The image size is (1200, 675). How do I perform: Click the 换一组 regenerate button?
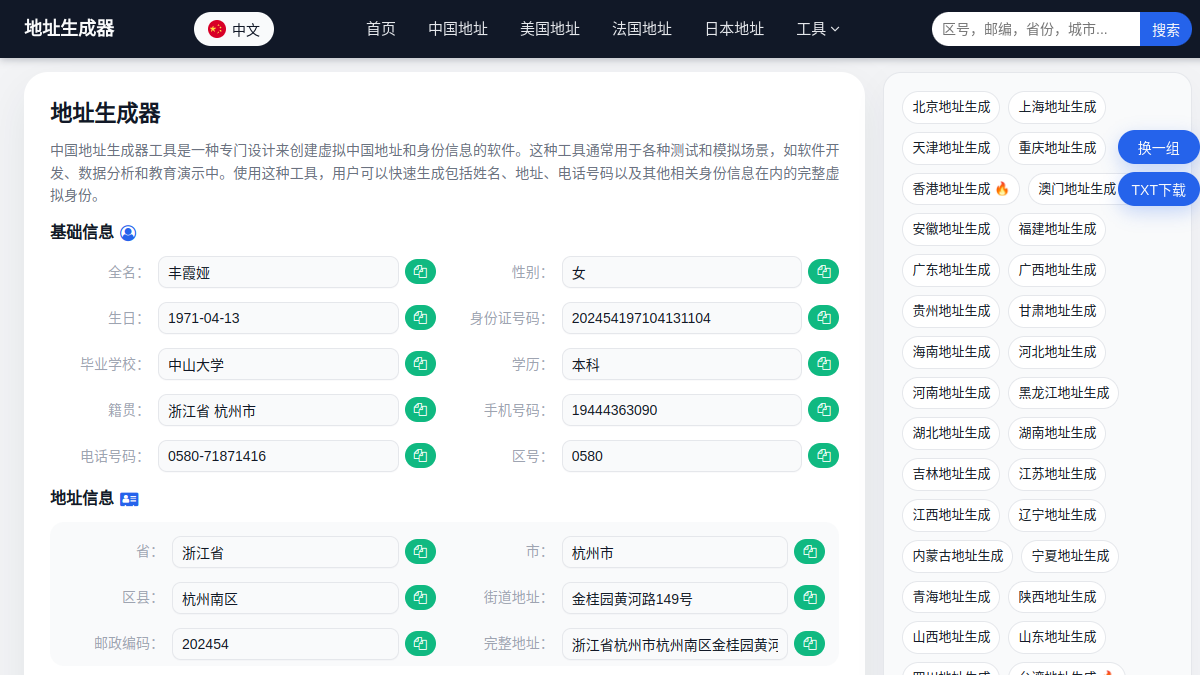tap(1159, 148)
